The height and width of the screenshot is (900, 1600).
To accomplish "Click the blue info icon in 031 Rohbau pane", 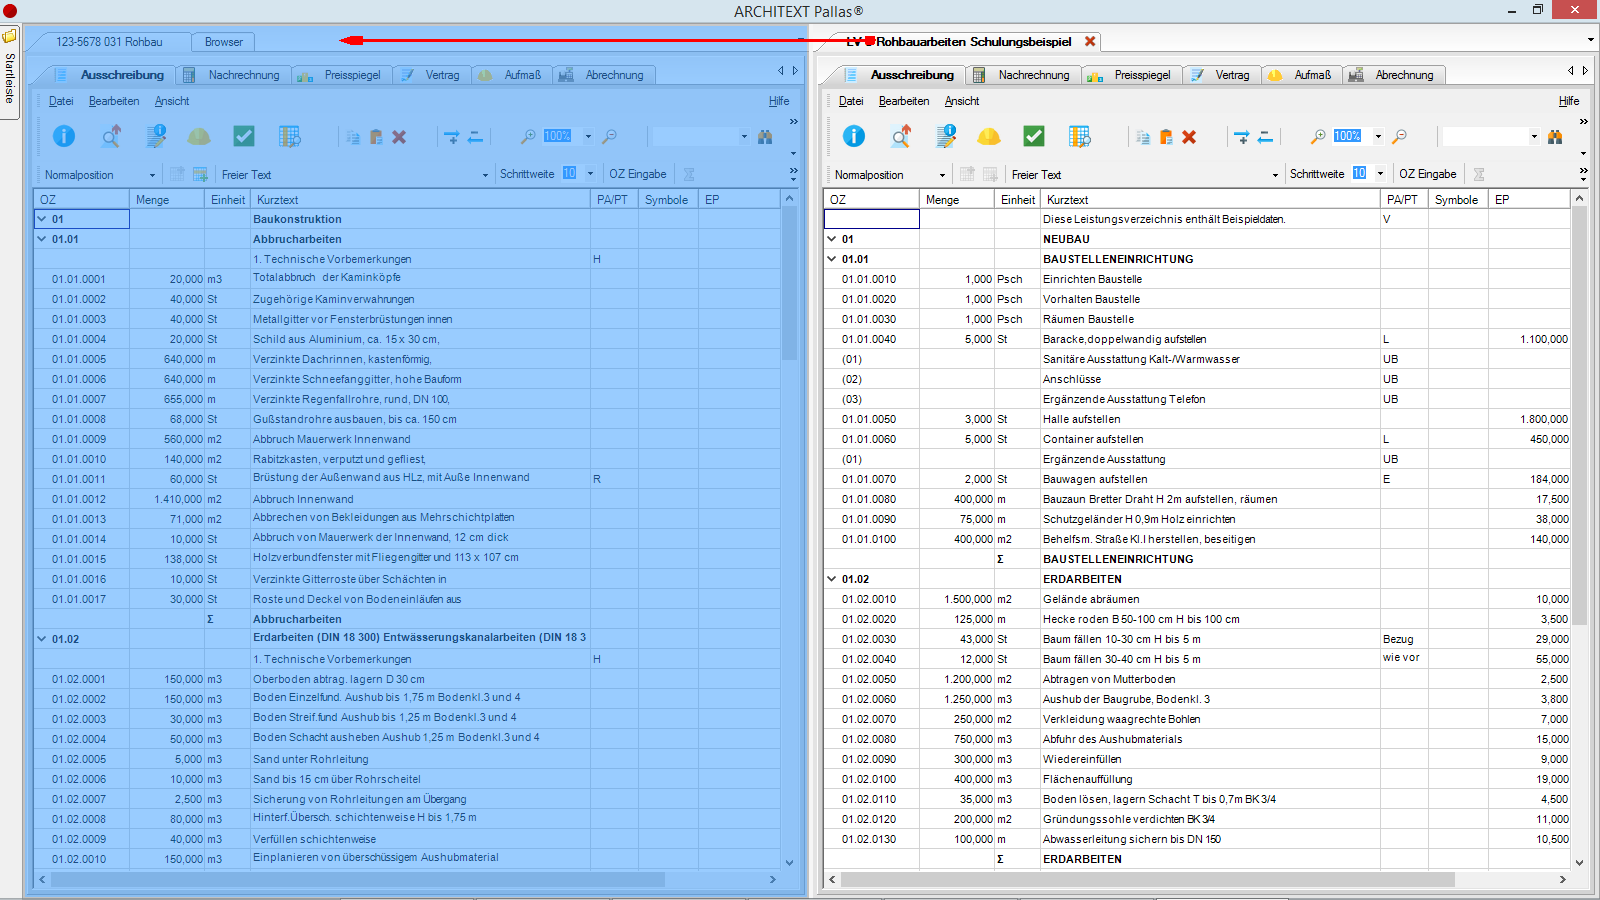I will tap(64, 136).
